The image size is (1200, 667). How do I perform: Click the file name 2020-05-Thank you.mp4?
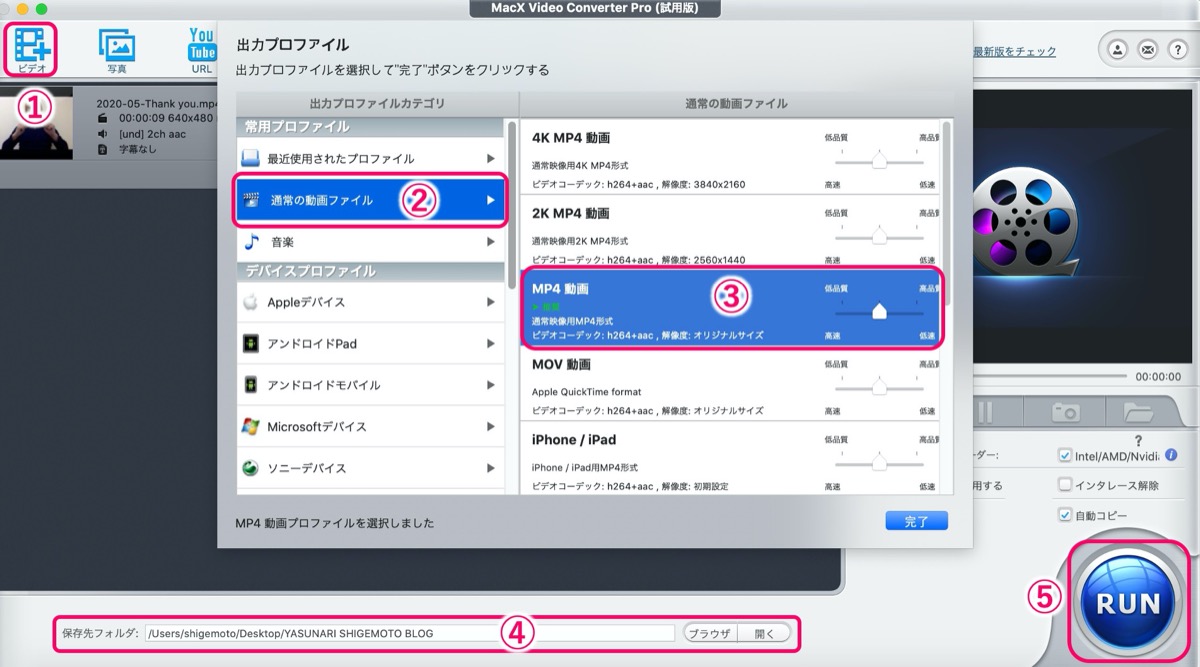pos(156,103)
